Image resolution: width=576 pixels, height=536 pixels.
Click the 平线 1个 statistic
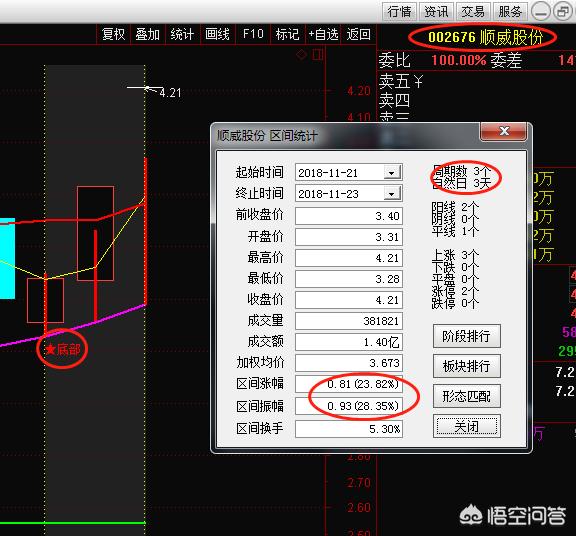[455, 231]
